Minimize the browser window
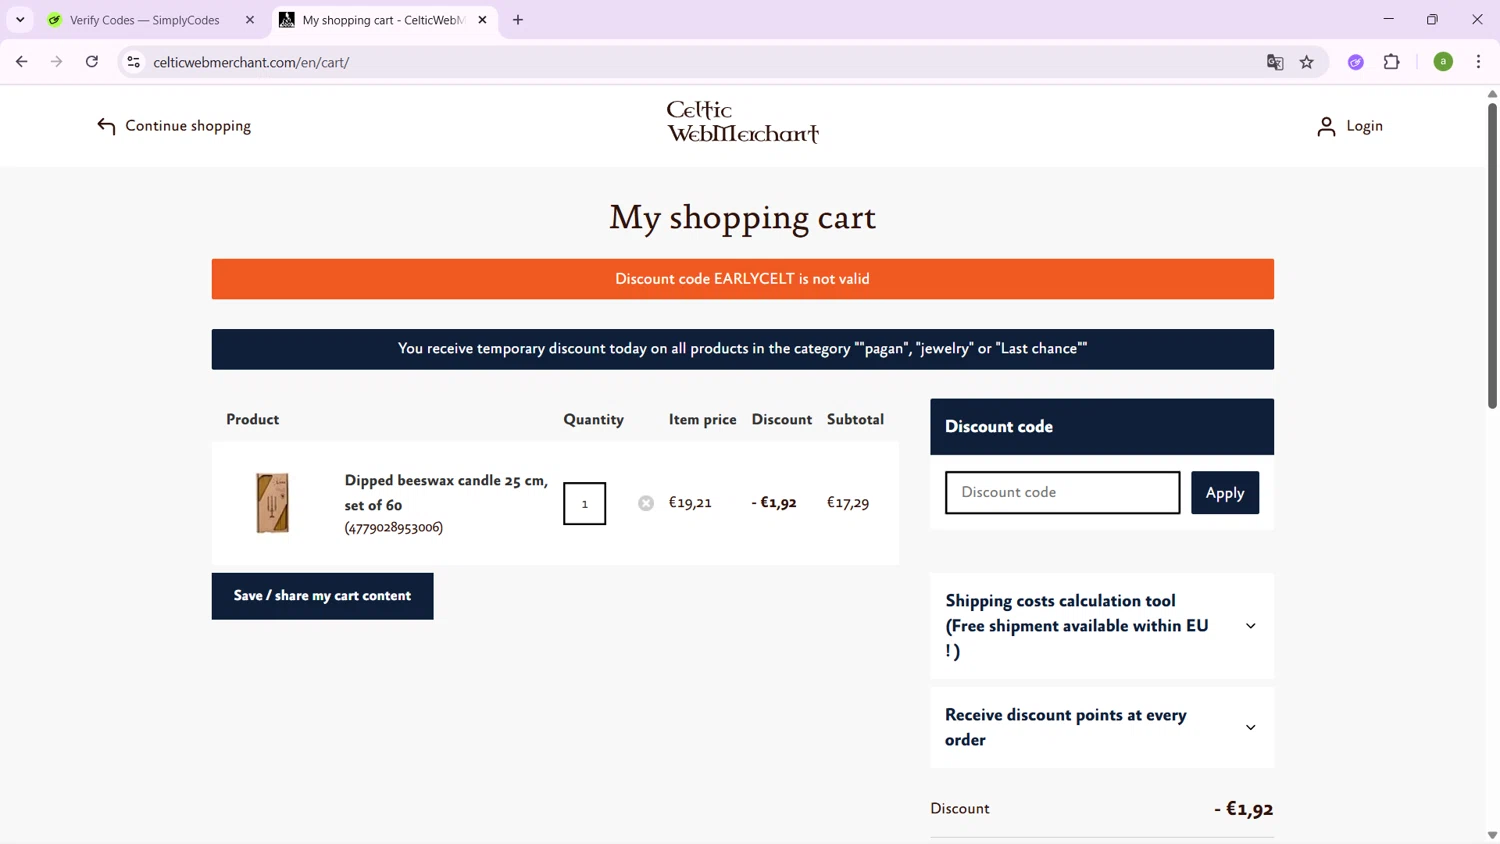Viewport: 1500px width, 844px height. click(1388, 19)
